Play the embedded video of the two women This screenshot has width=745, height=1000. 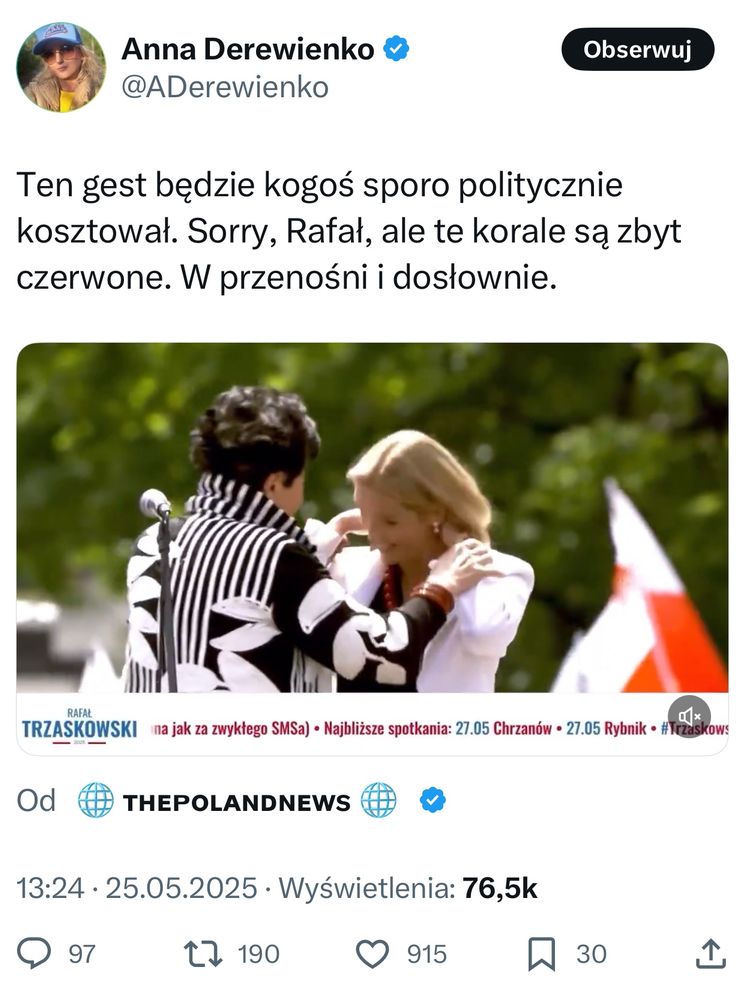pos(372,518)
